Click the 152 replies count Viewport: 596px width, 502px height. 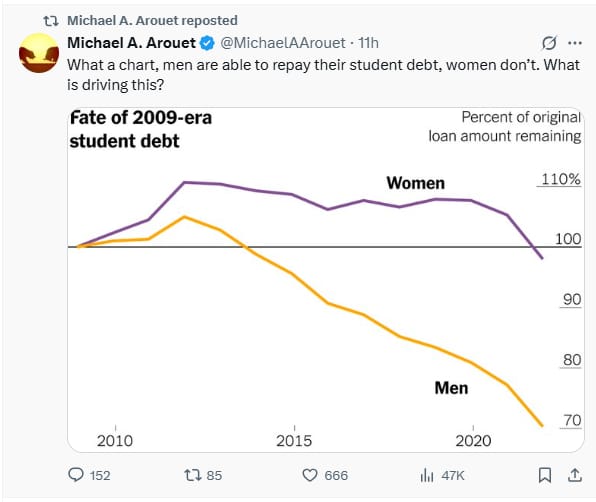[x=100, y=475]
